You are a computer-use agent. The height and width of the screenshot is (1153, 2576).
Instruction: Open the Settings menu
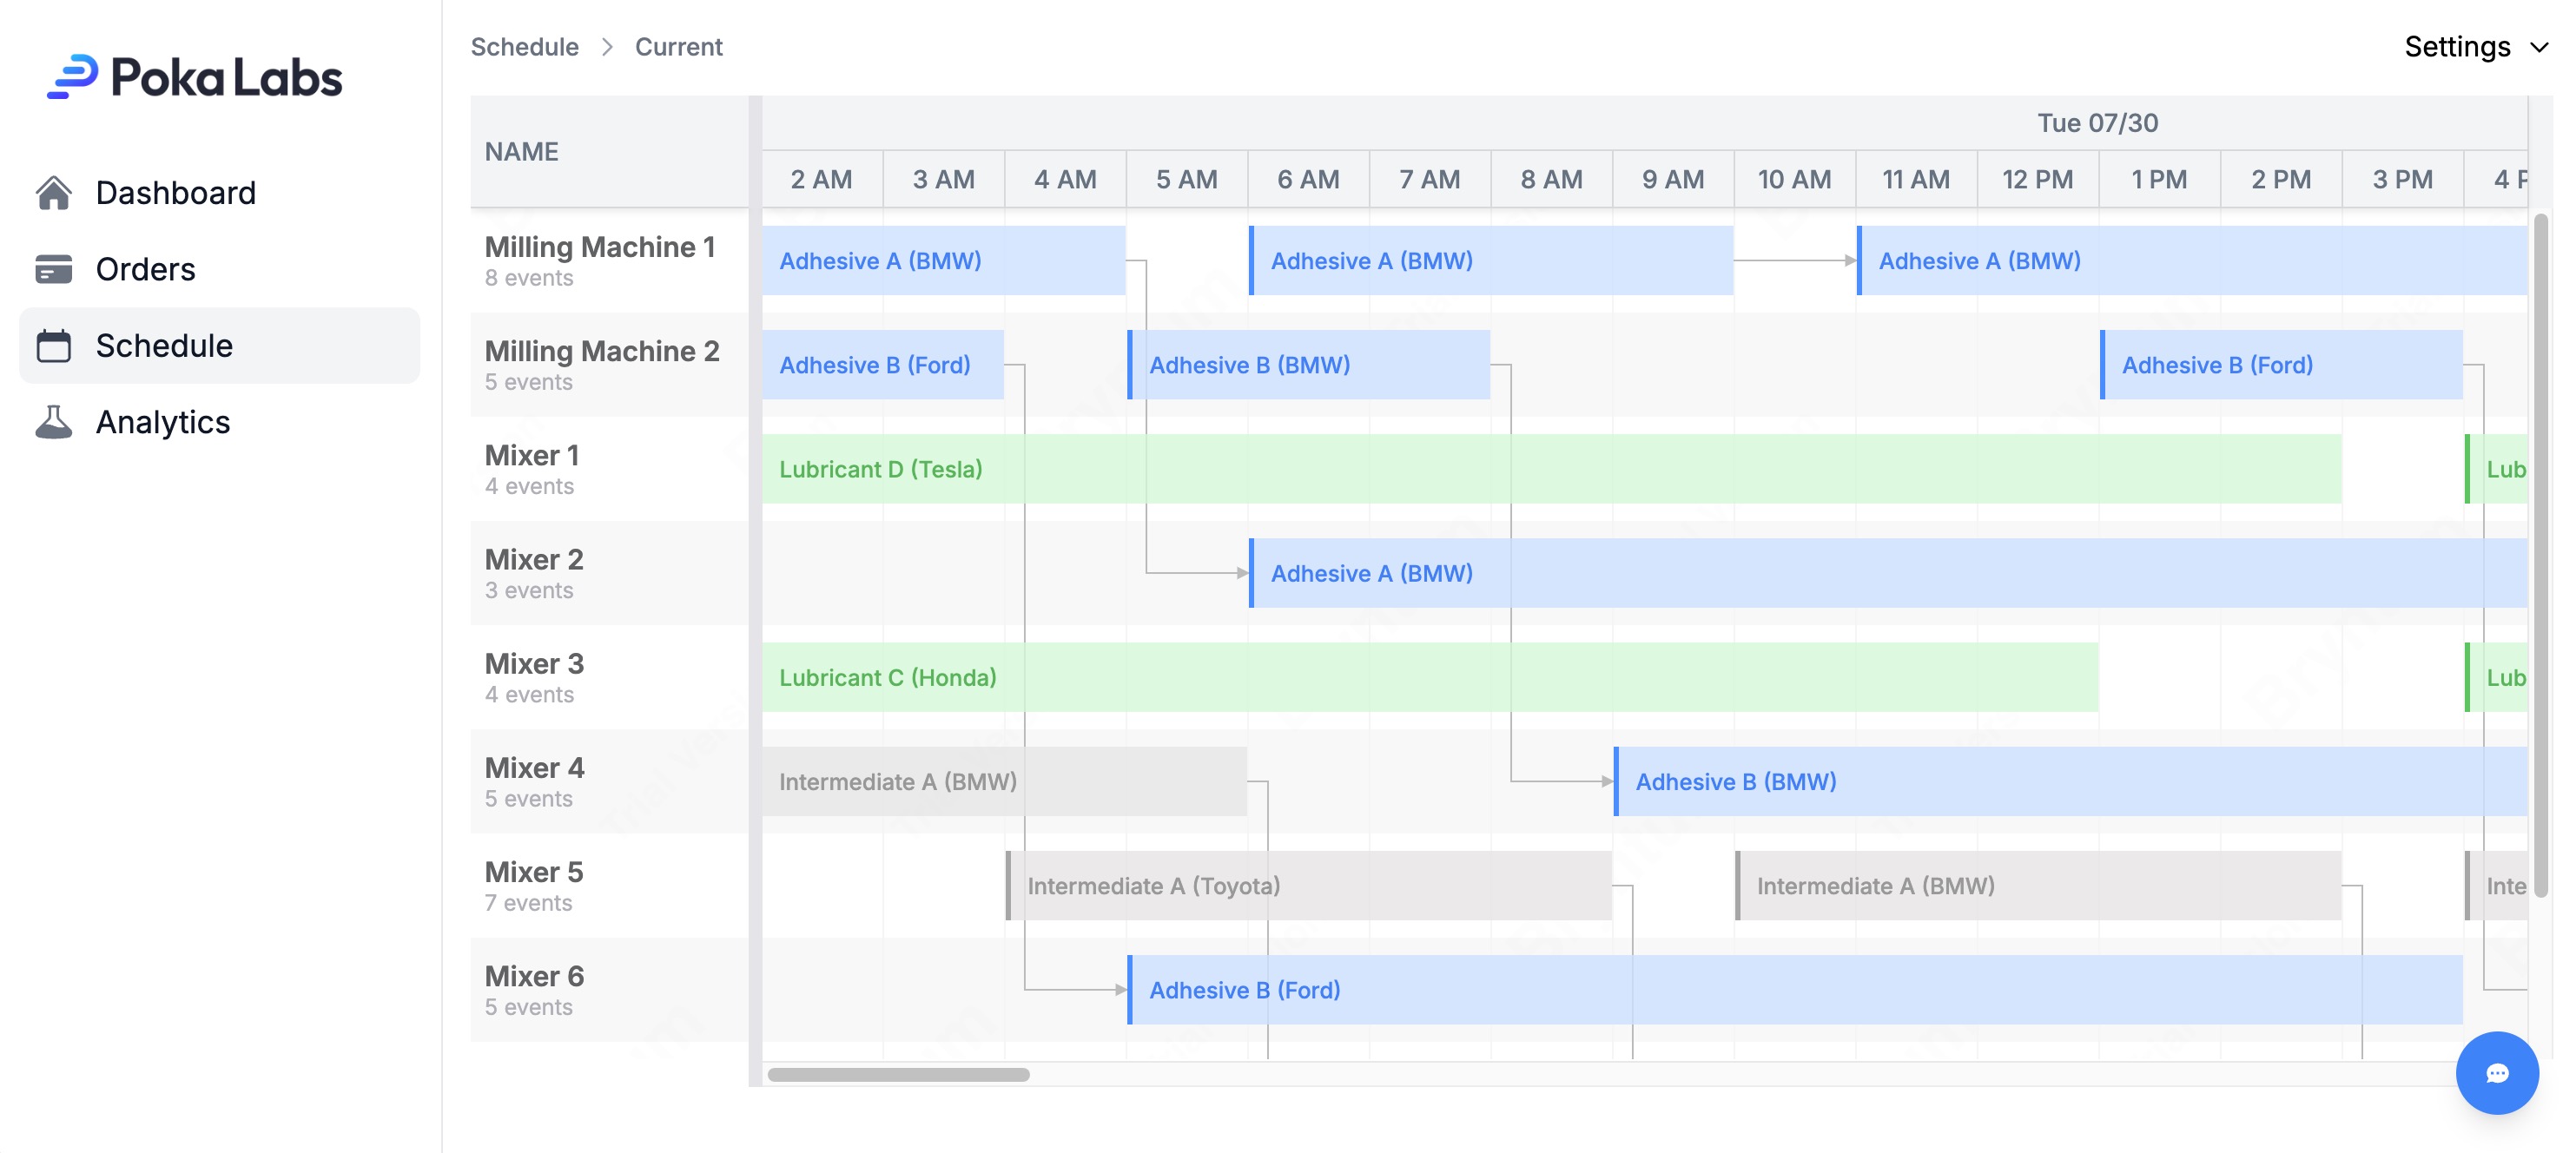[2457, 47]
